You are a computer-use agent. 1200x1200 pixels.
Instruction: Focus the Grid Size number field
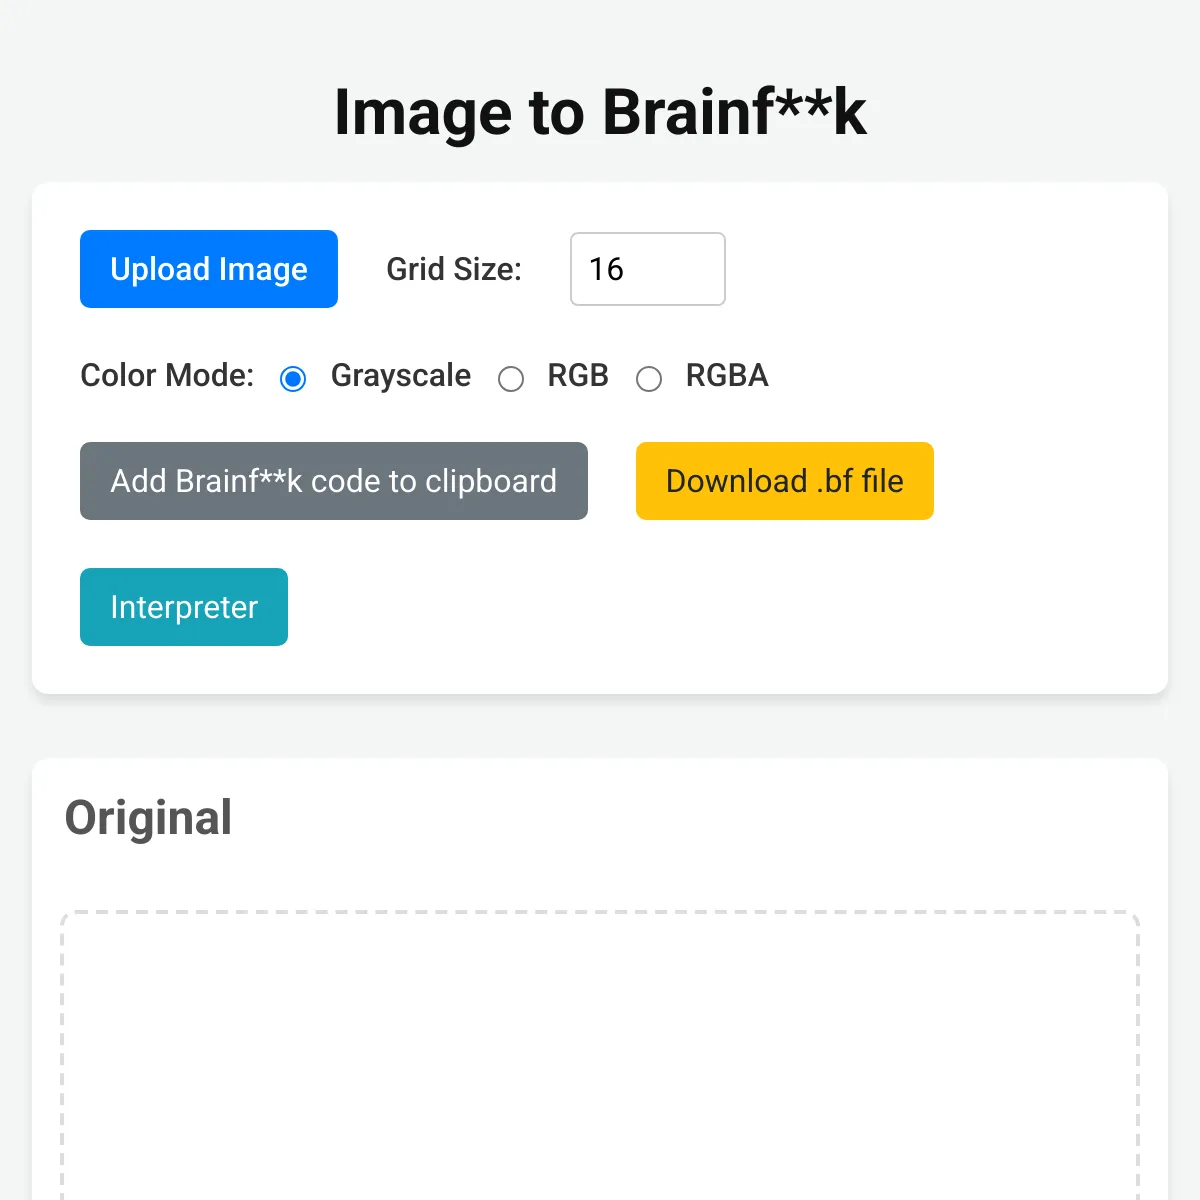pyautogui.click(x=648, y=269)
